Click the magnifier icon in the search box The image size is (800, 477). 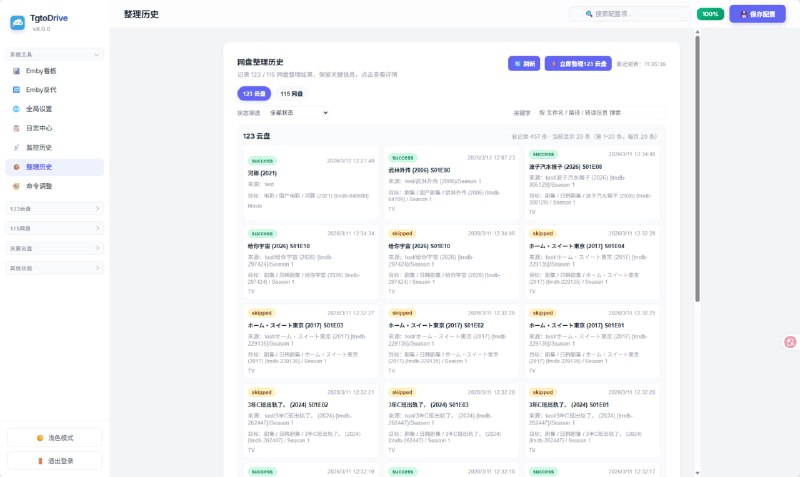pyautogui.click(x=589, y=14)
